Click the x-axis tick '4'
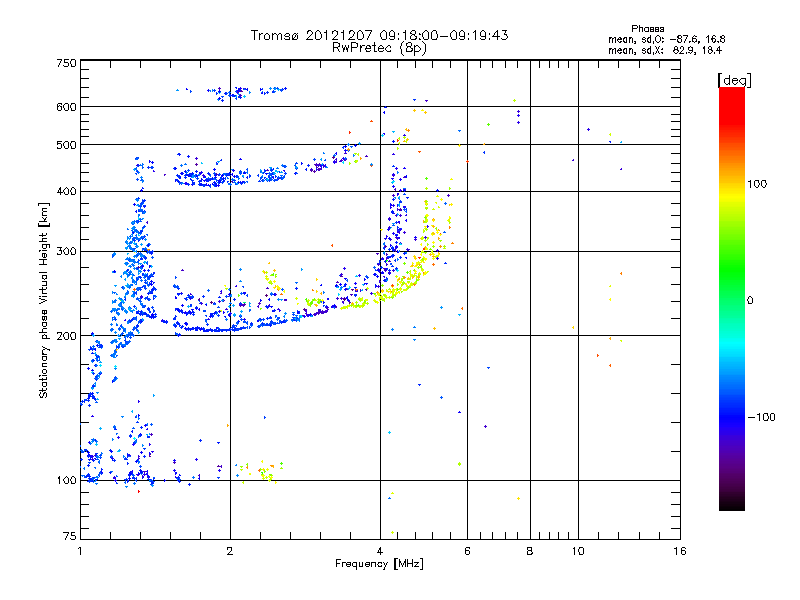The width and height of the screenshot is (800, 600). click(x=380, y=551)
